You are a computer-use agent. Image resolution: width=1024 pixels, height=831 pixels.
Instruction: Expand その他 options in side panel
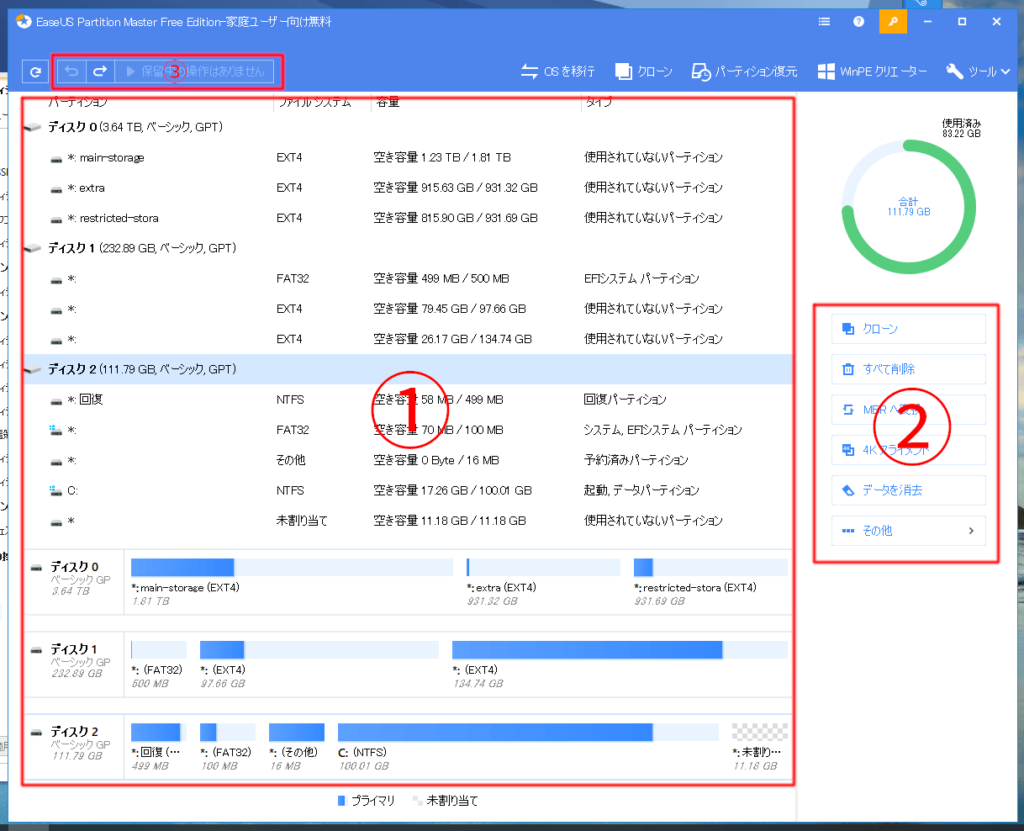(908, 530)
